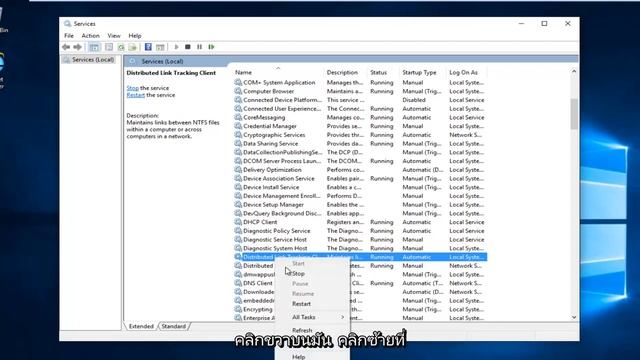Open the Help menu in menu bar
The image size is (640, 360).
135,36
